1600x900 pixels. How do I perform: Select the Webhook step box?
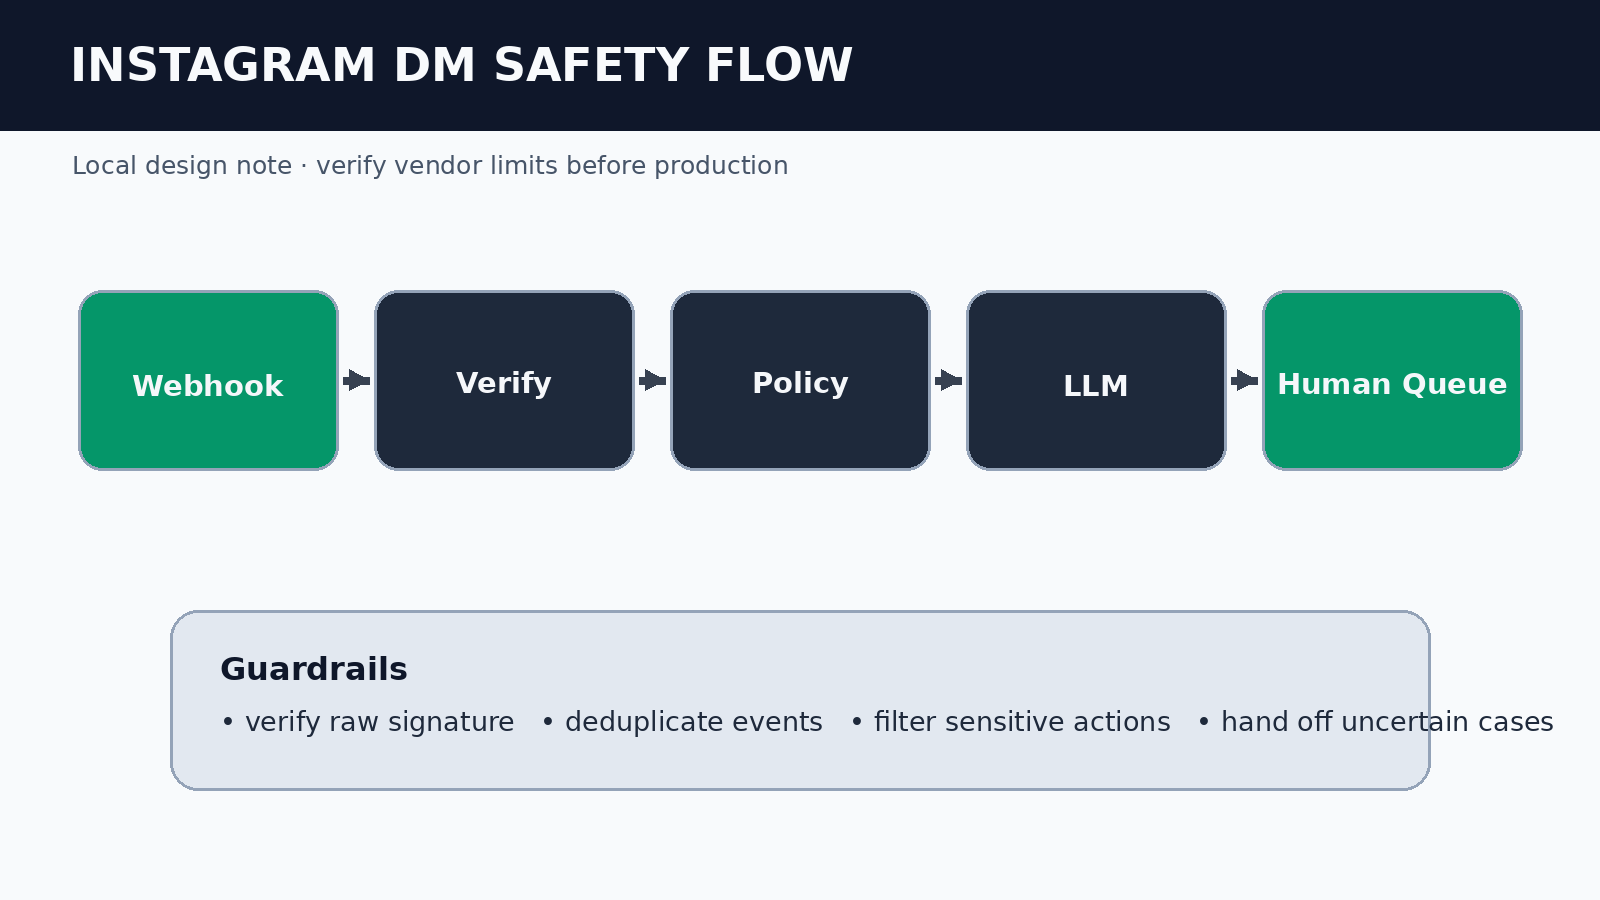tap(209, 380)
